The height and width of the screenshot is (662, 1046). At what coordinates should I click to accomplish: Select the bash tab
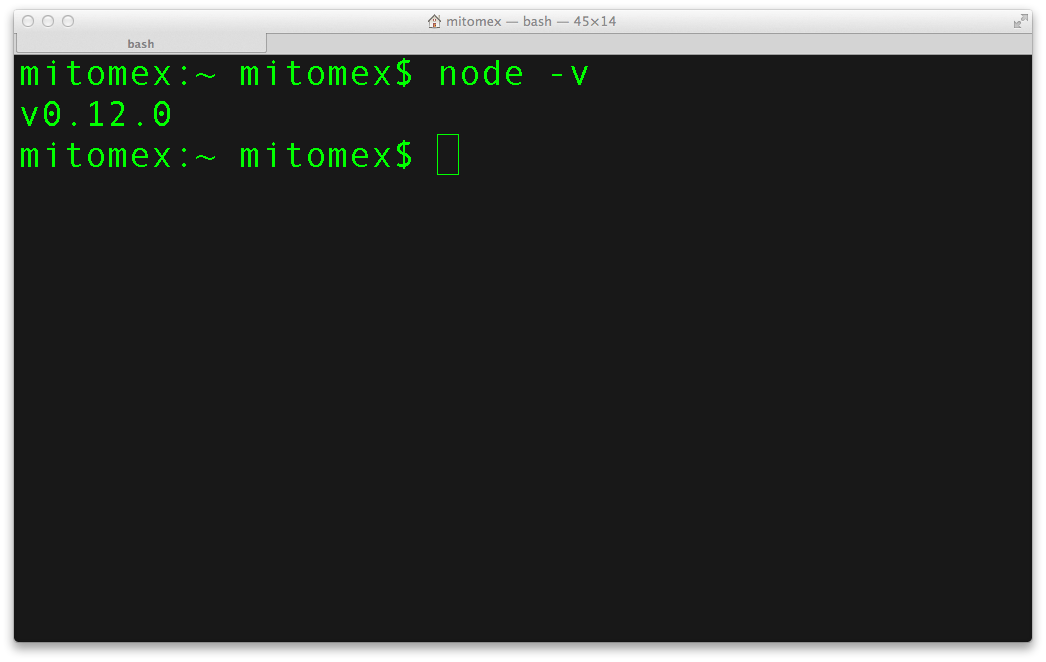point(141,43)
